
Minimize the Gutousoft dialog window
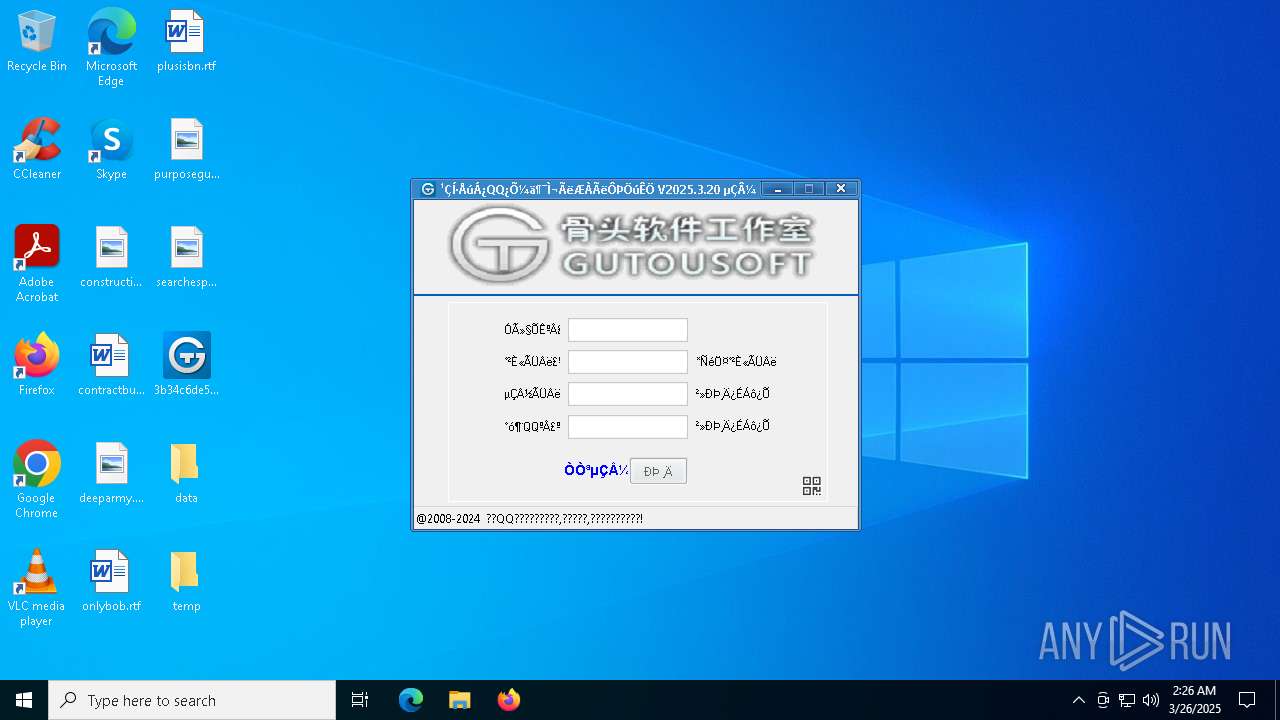pos(778,189)
